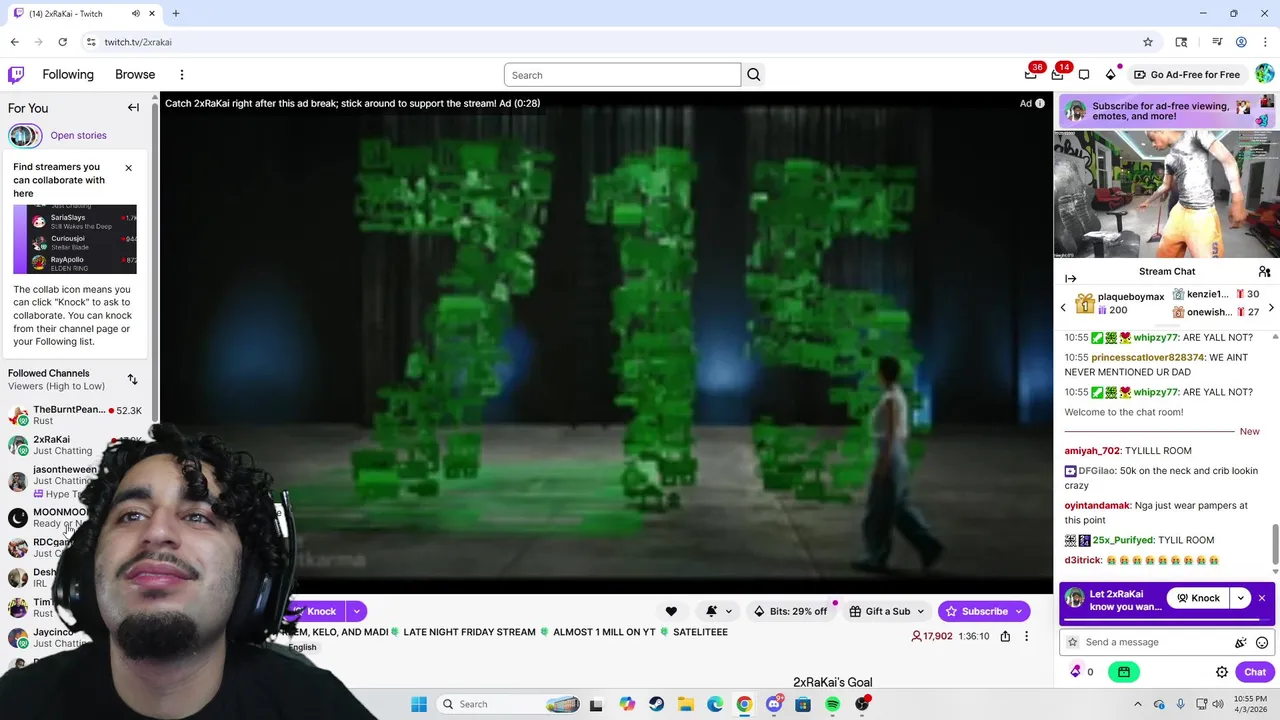Expand the notification bell dropdown

pyautogui.click(x=728, y=611)
